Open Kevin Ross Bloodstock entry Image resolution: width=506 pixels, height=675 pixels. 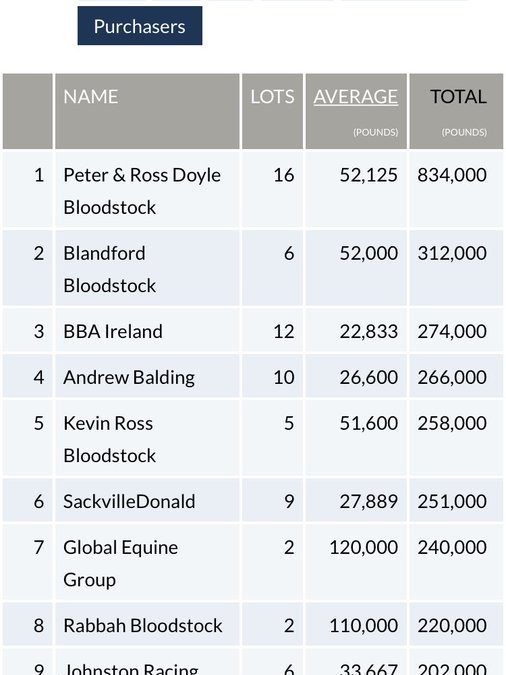(x=109, y=439)
